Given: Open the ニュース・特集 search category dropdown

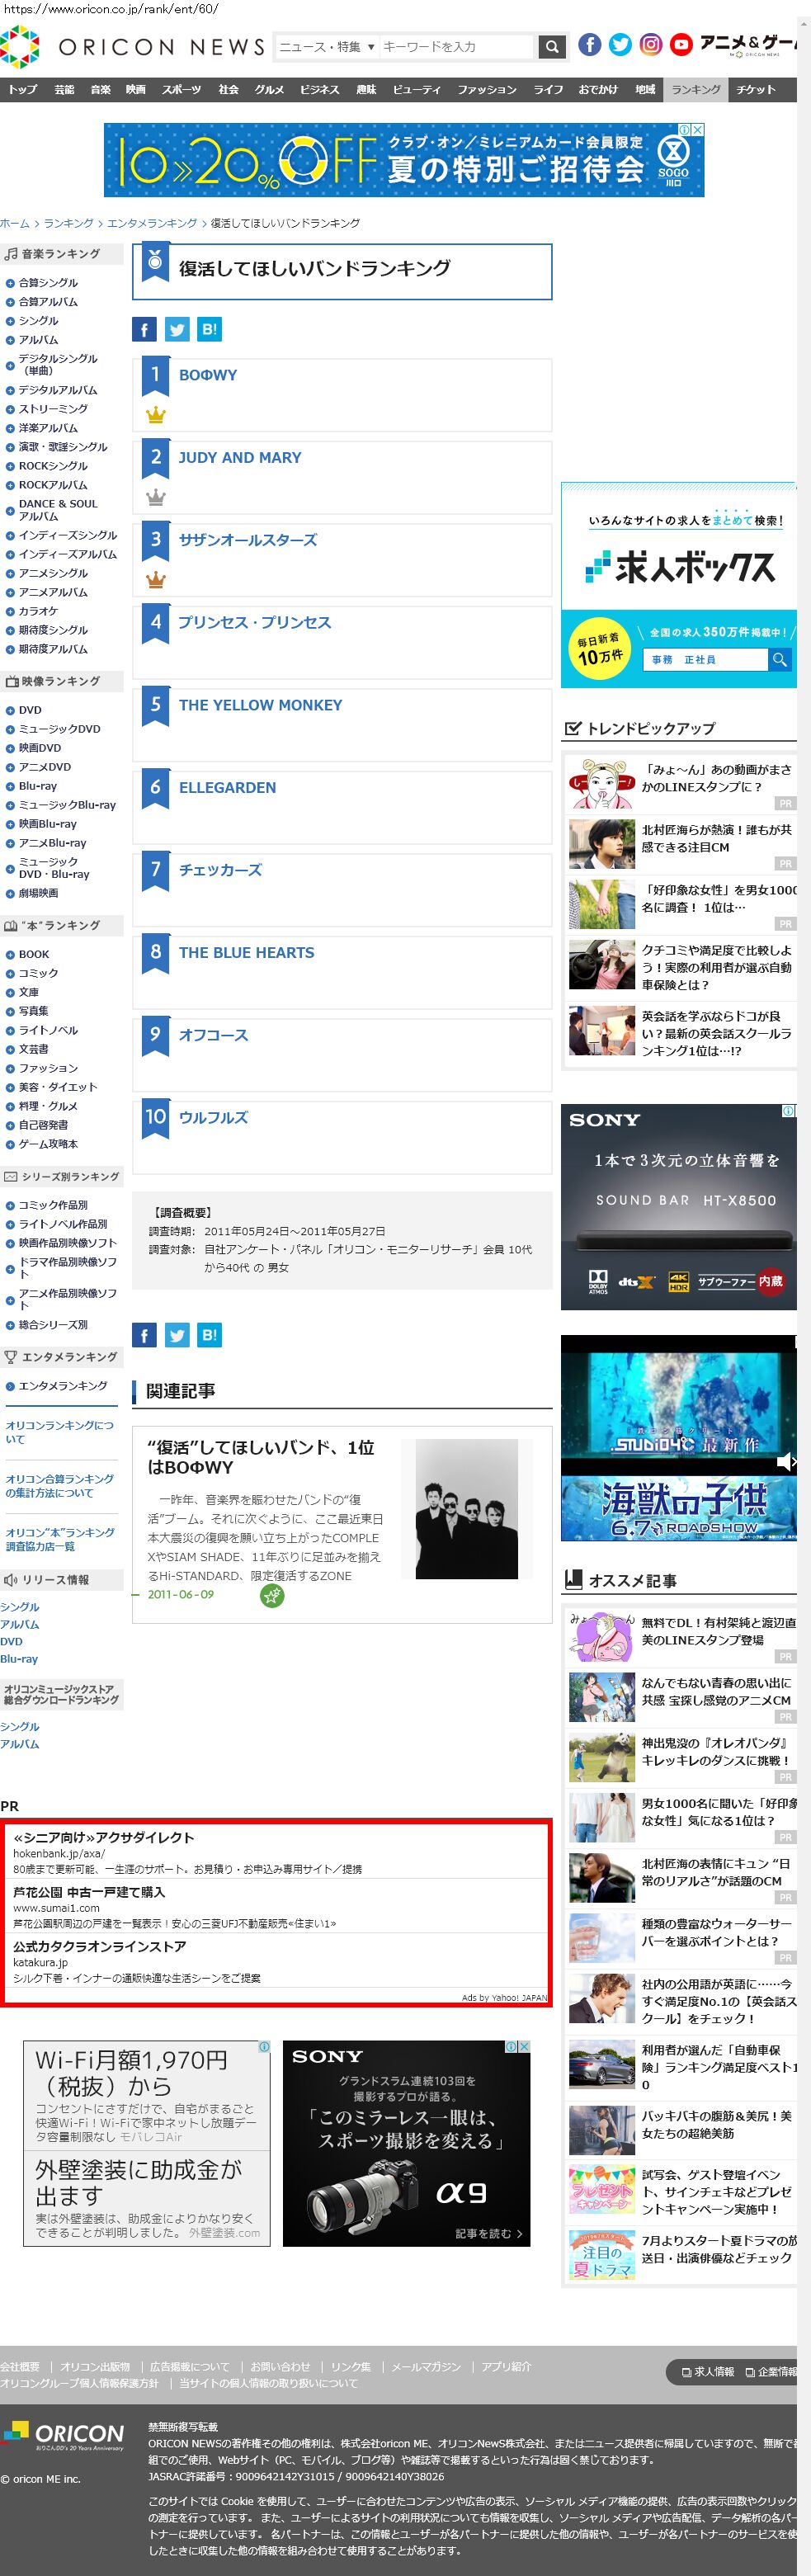Looking at the screenshot, I should tap(327, 46).
